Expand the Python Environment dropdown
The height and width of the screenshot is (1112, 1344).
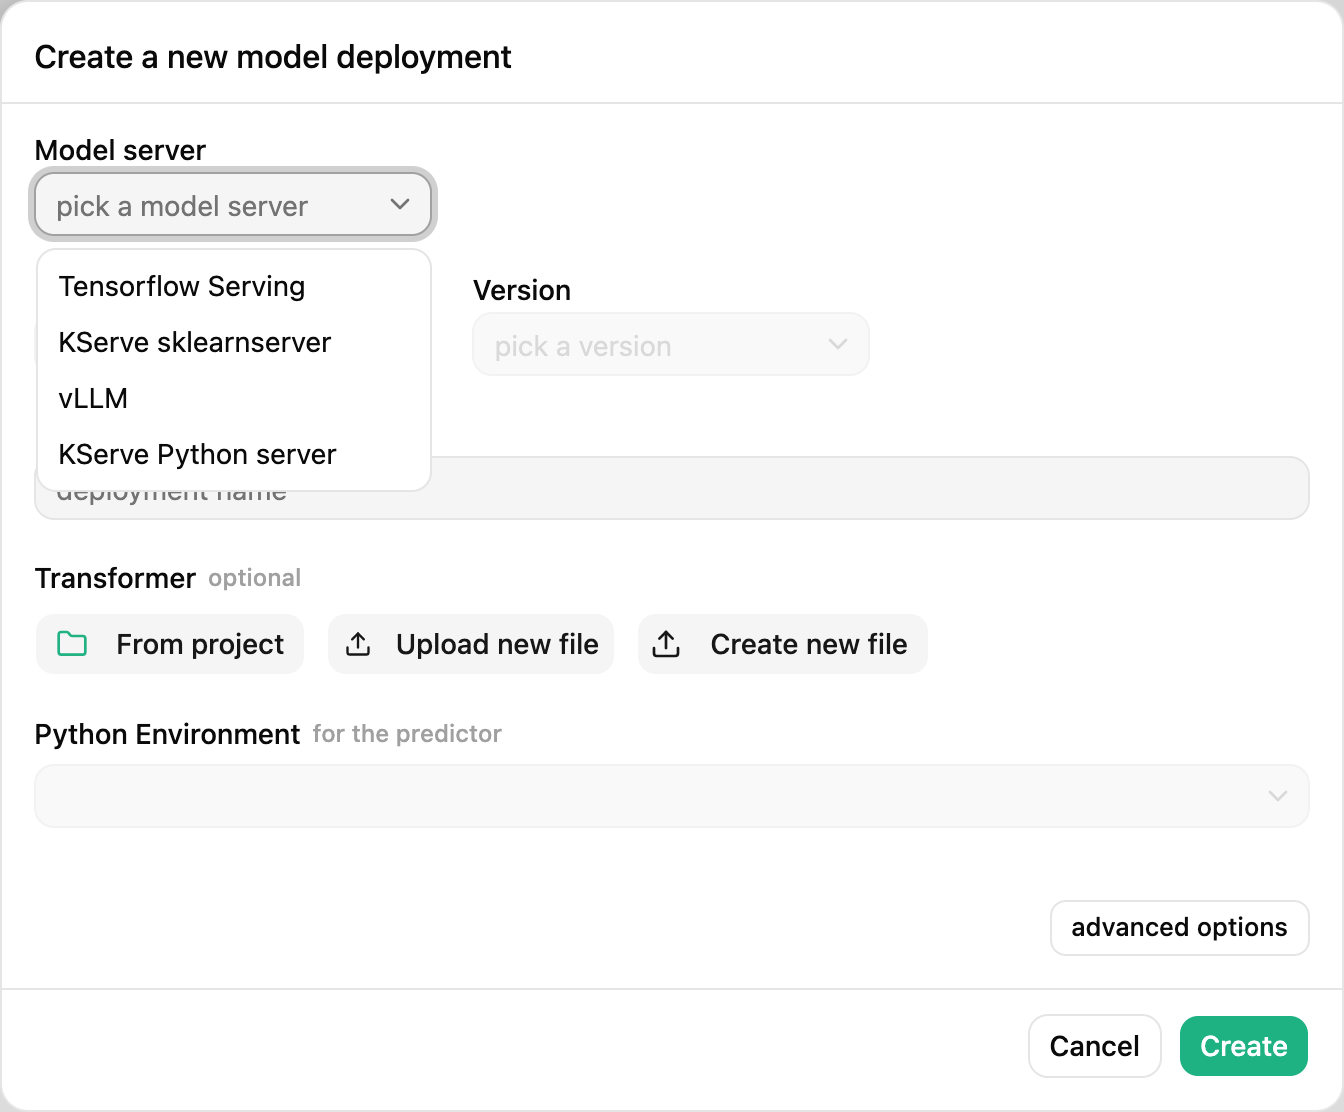point(672,796)
